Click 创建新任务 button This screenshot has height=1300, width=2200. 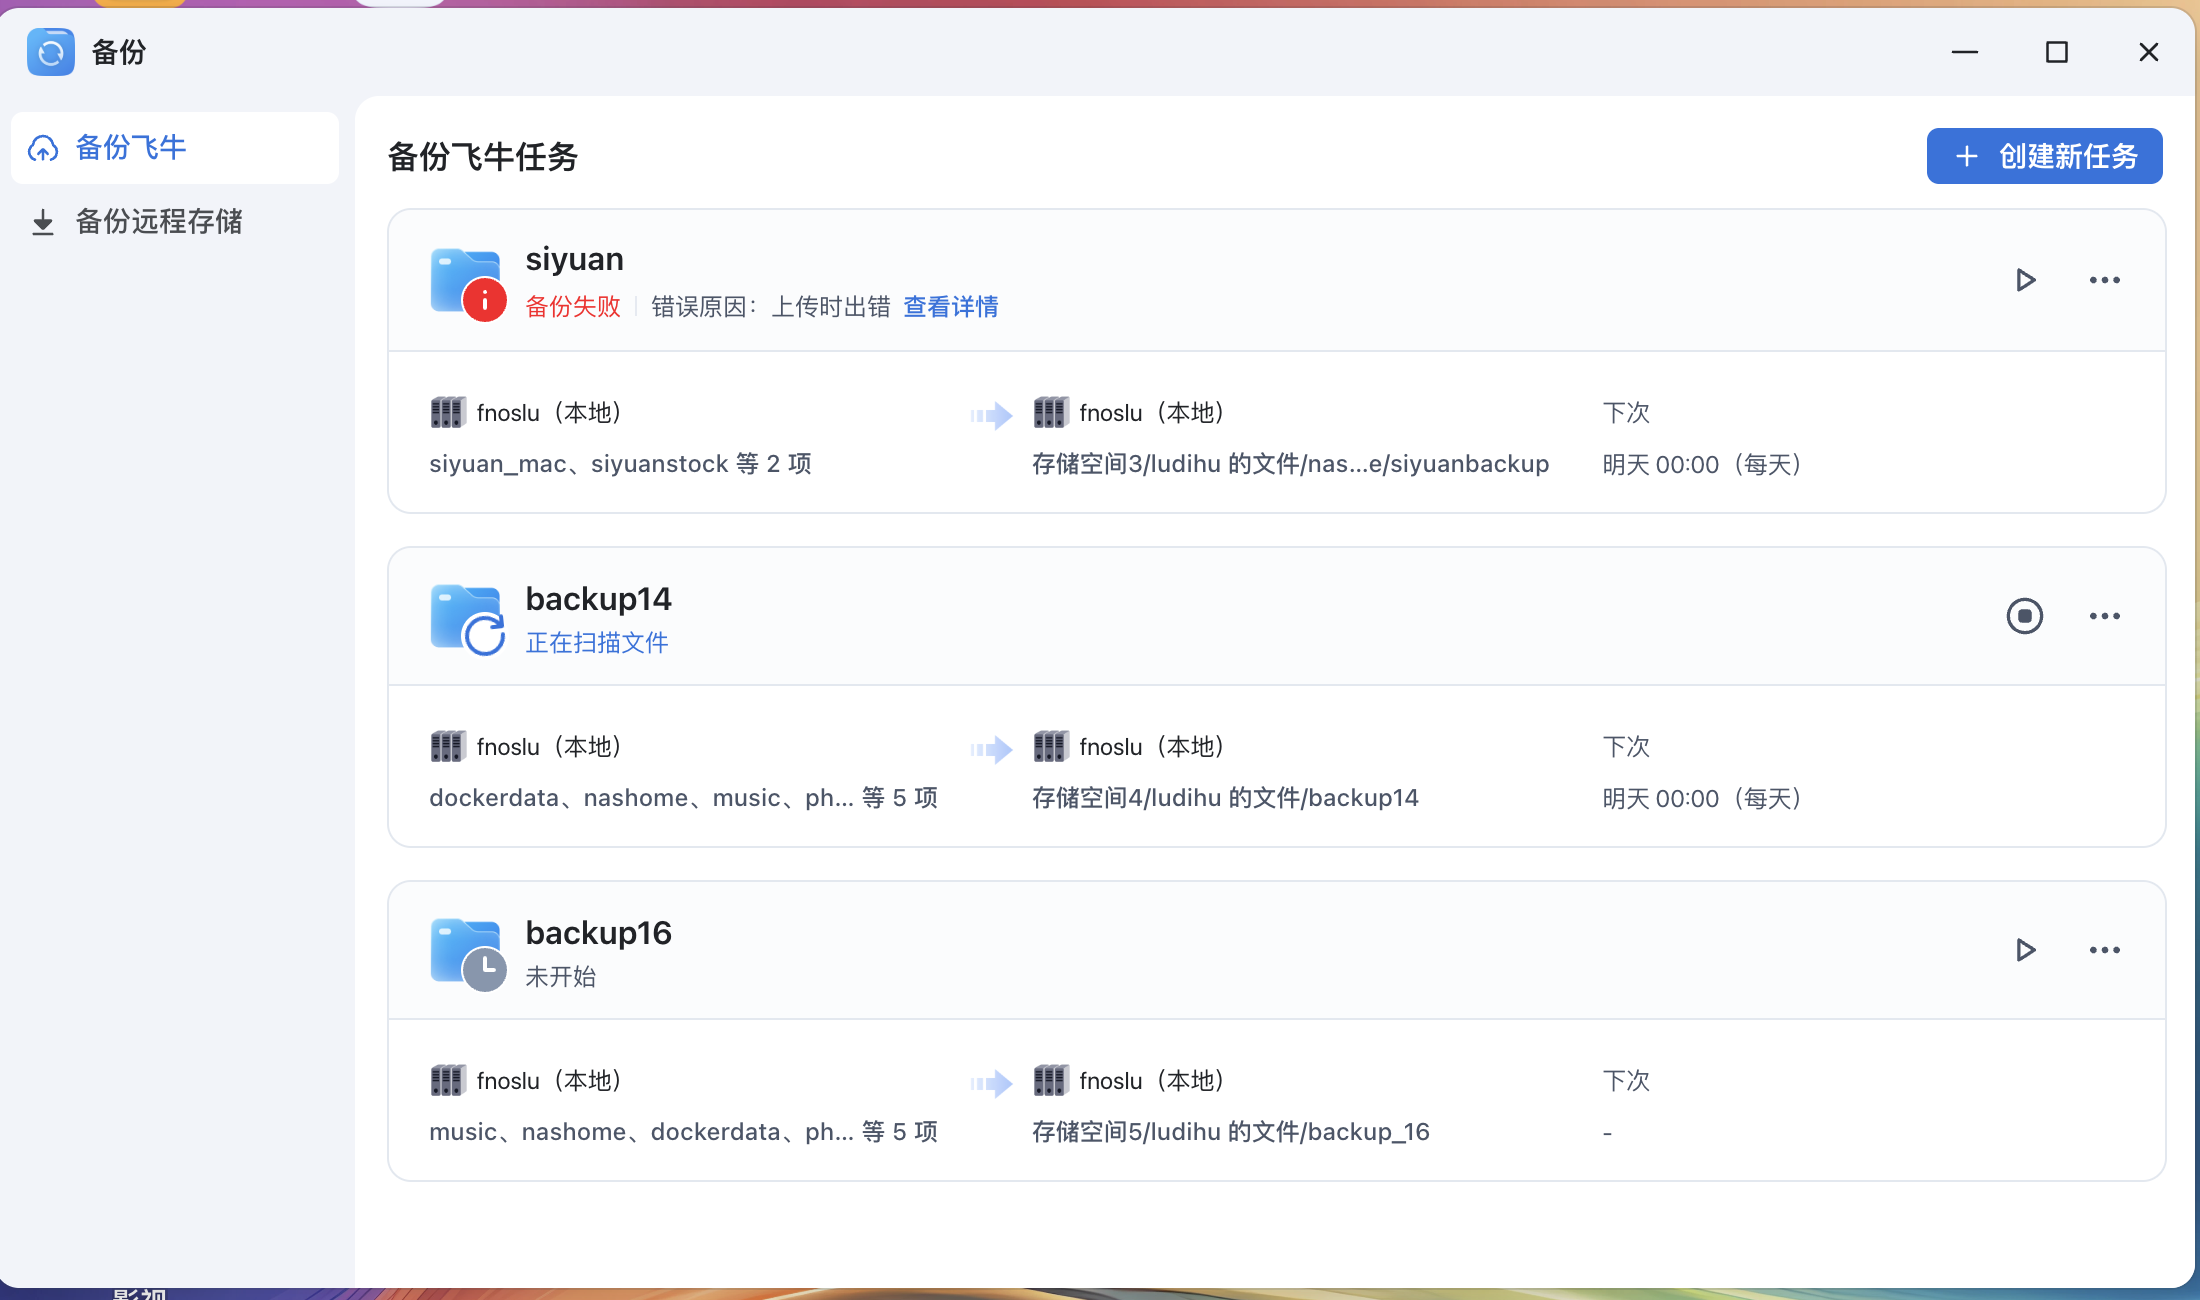coord(2044,156)
